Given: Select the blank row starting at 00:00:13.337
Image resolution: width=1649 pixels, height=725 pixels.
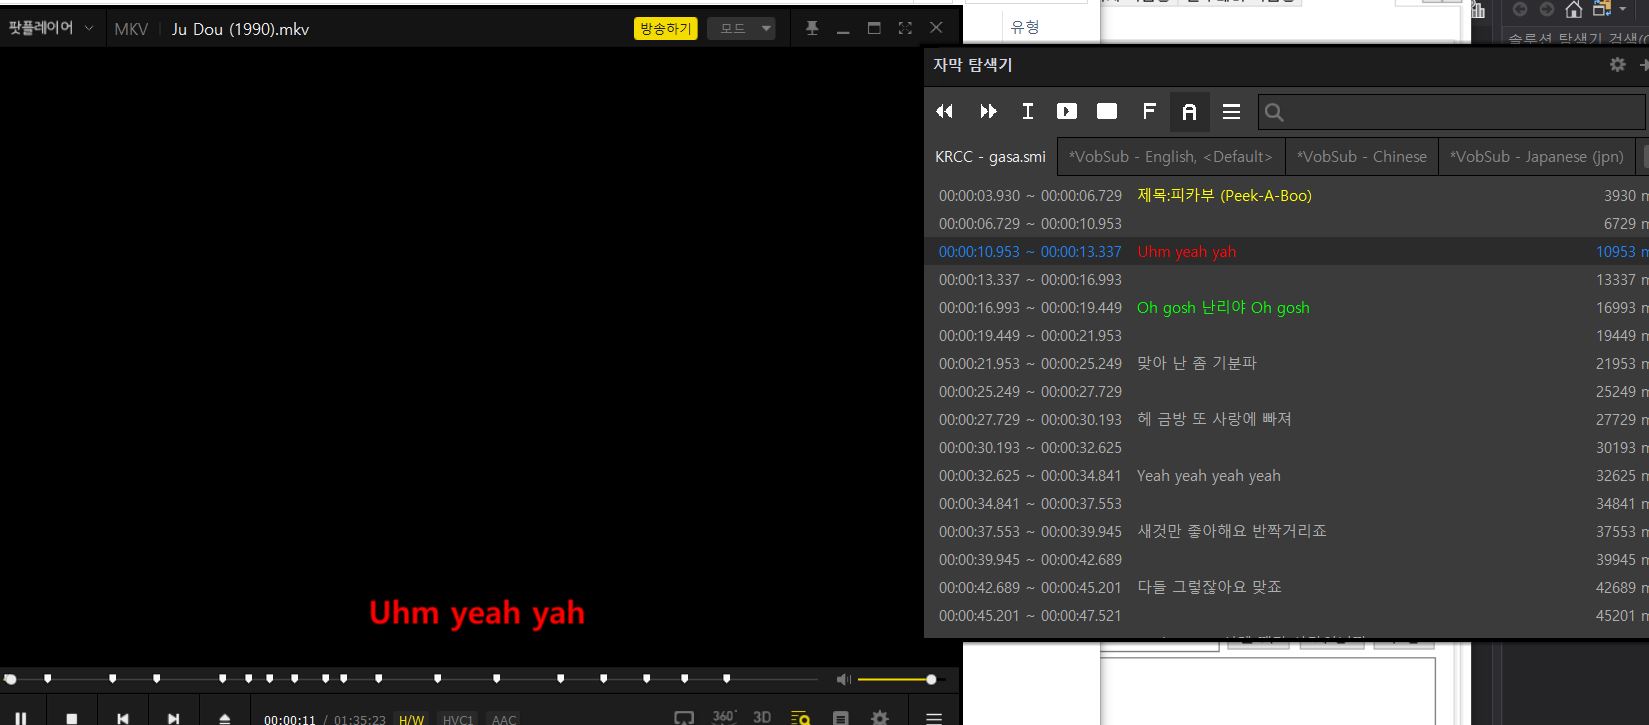Looking at the screenshot, I should tap(1286, 279).
